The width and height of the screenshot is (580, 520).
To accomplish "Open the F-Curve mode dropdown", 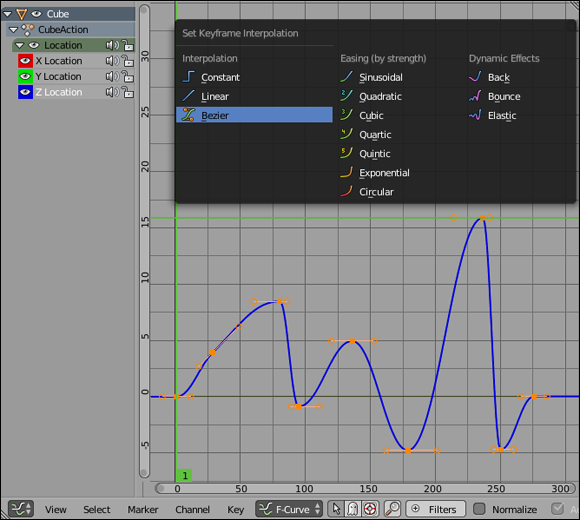I will [289, 509].
